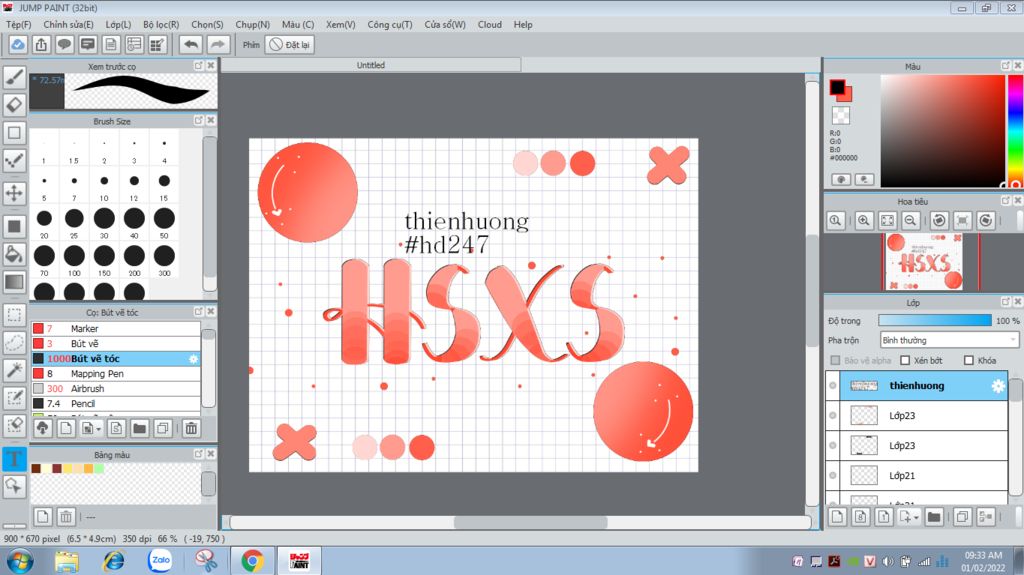The height and width of the screenshot is (575, 1024).
Task: Click the export/share toolbar icon
Action: 41,44
